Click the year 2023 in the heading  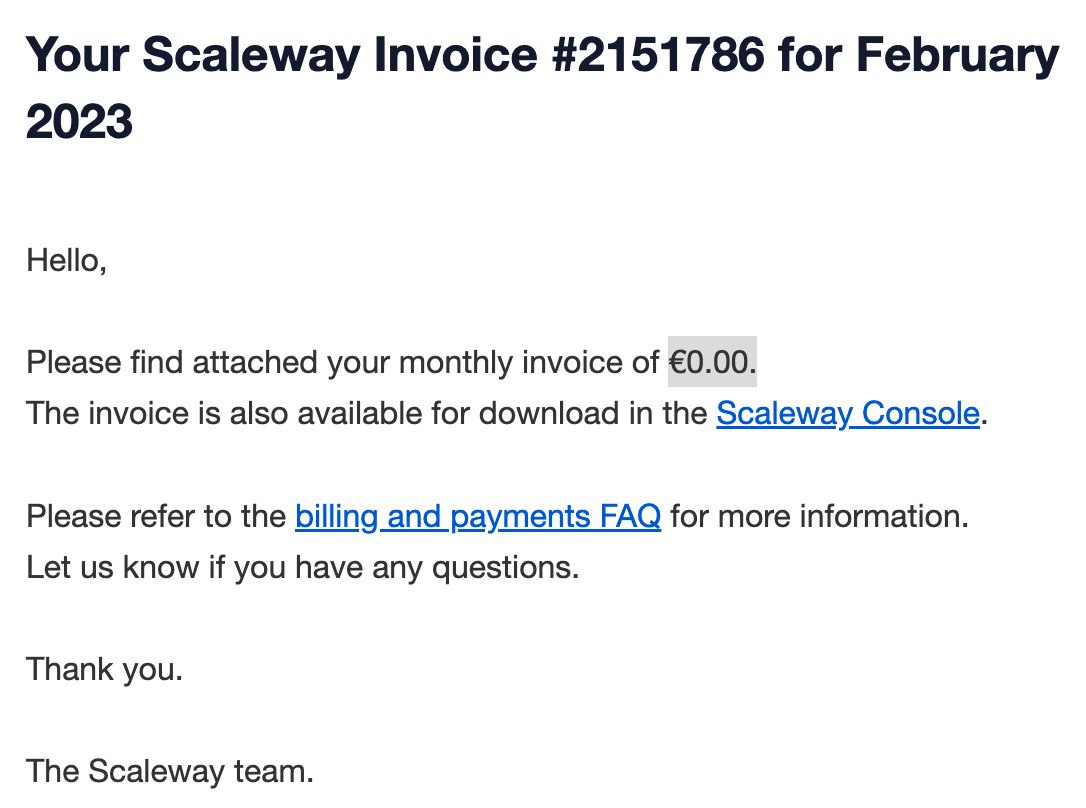point(79,123)
